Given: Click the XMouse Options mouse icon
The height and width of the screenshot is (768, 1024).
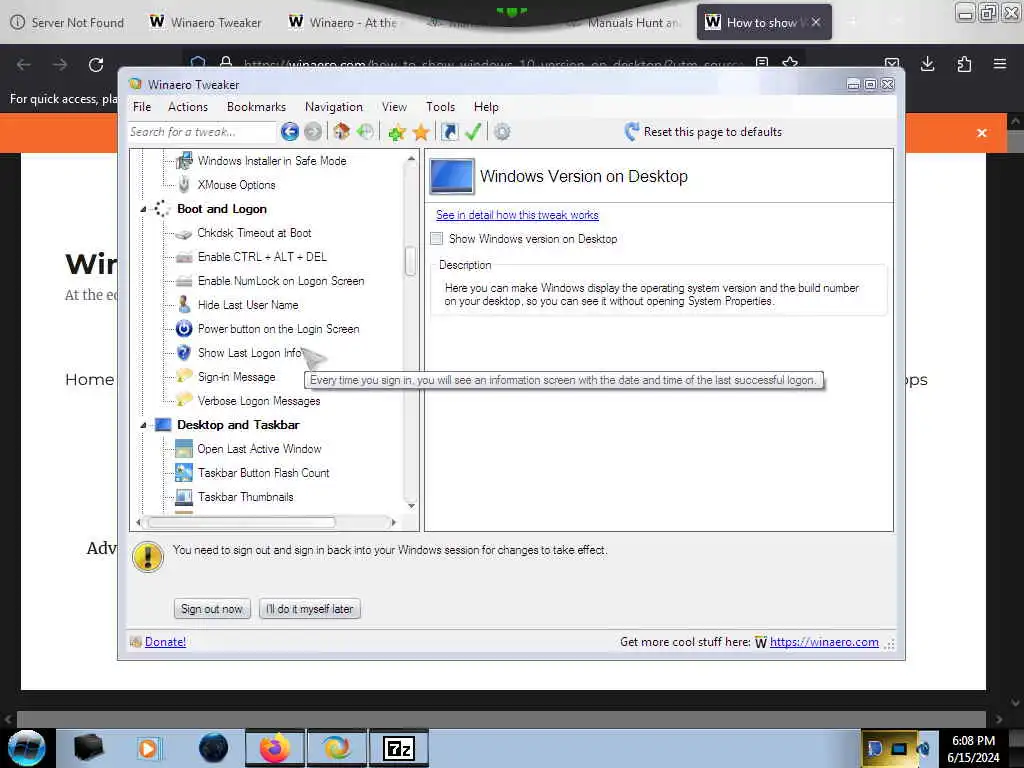Looking at the screenshot, I should click(x=184, y=185).
